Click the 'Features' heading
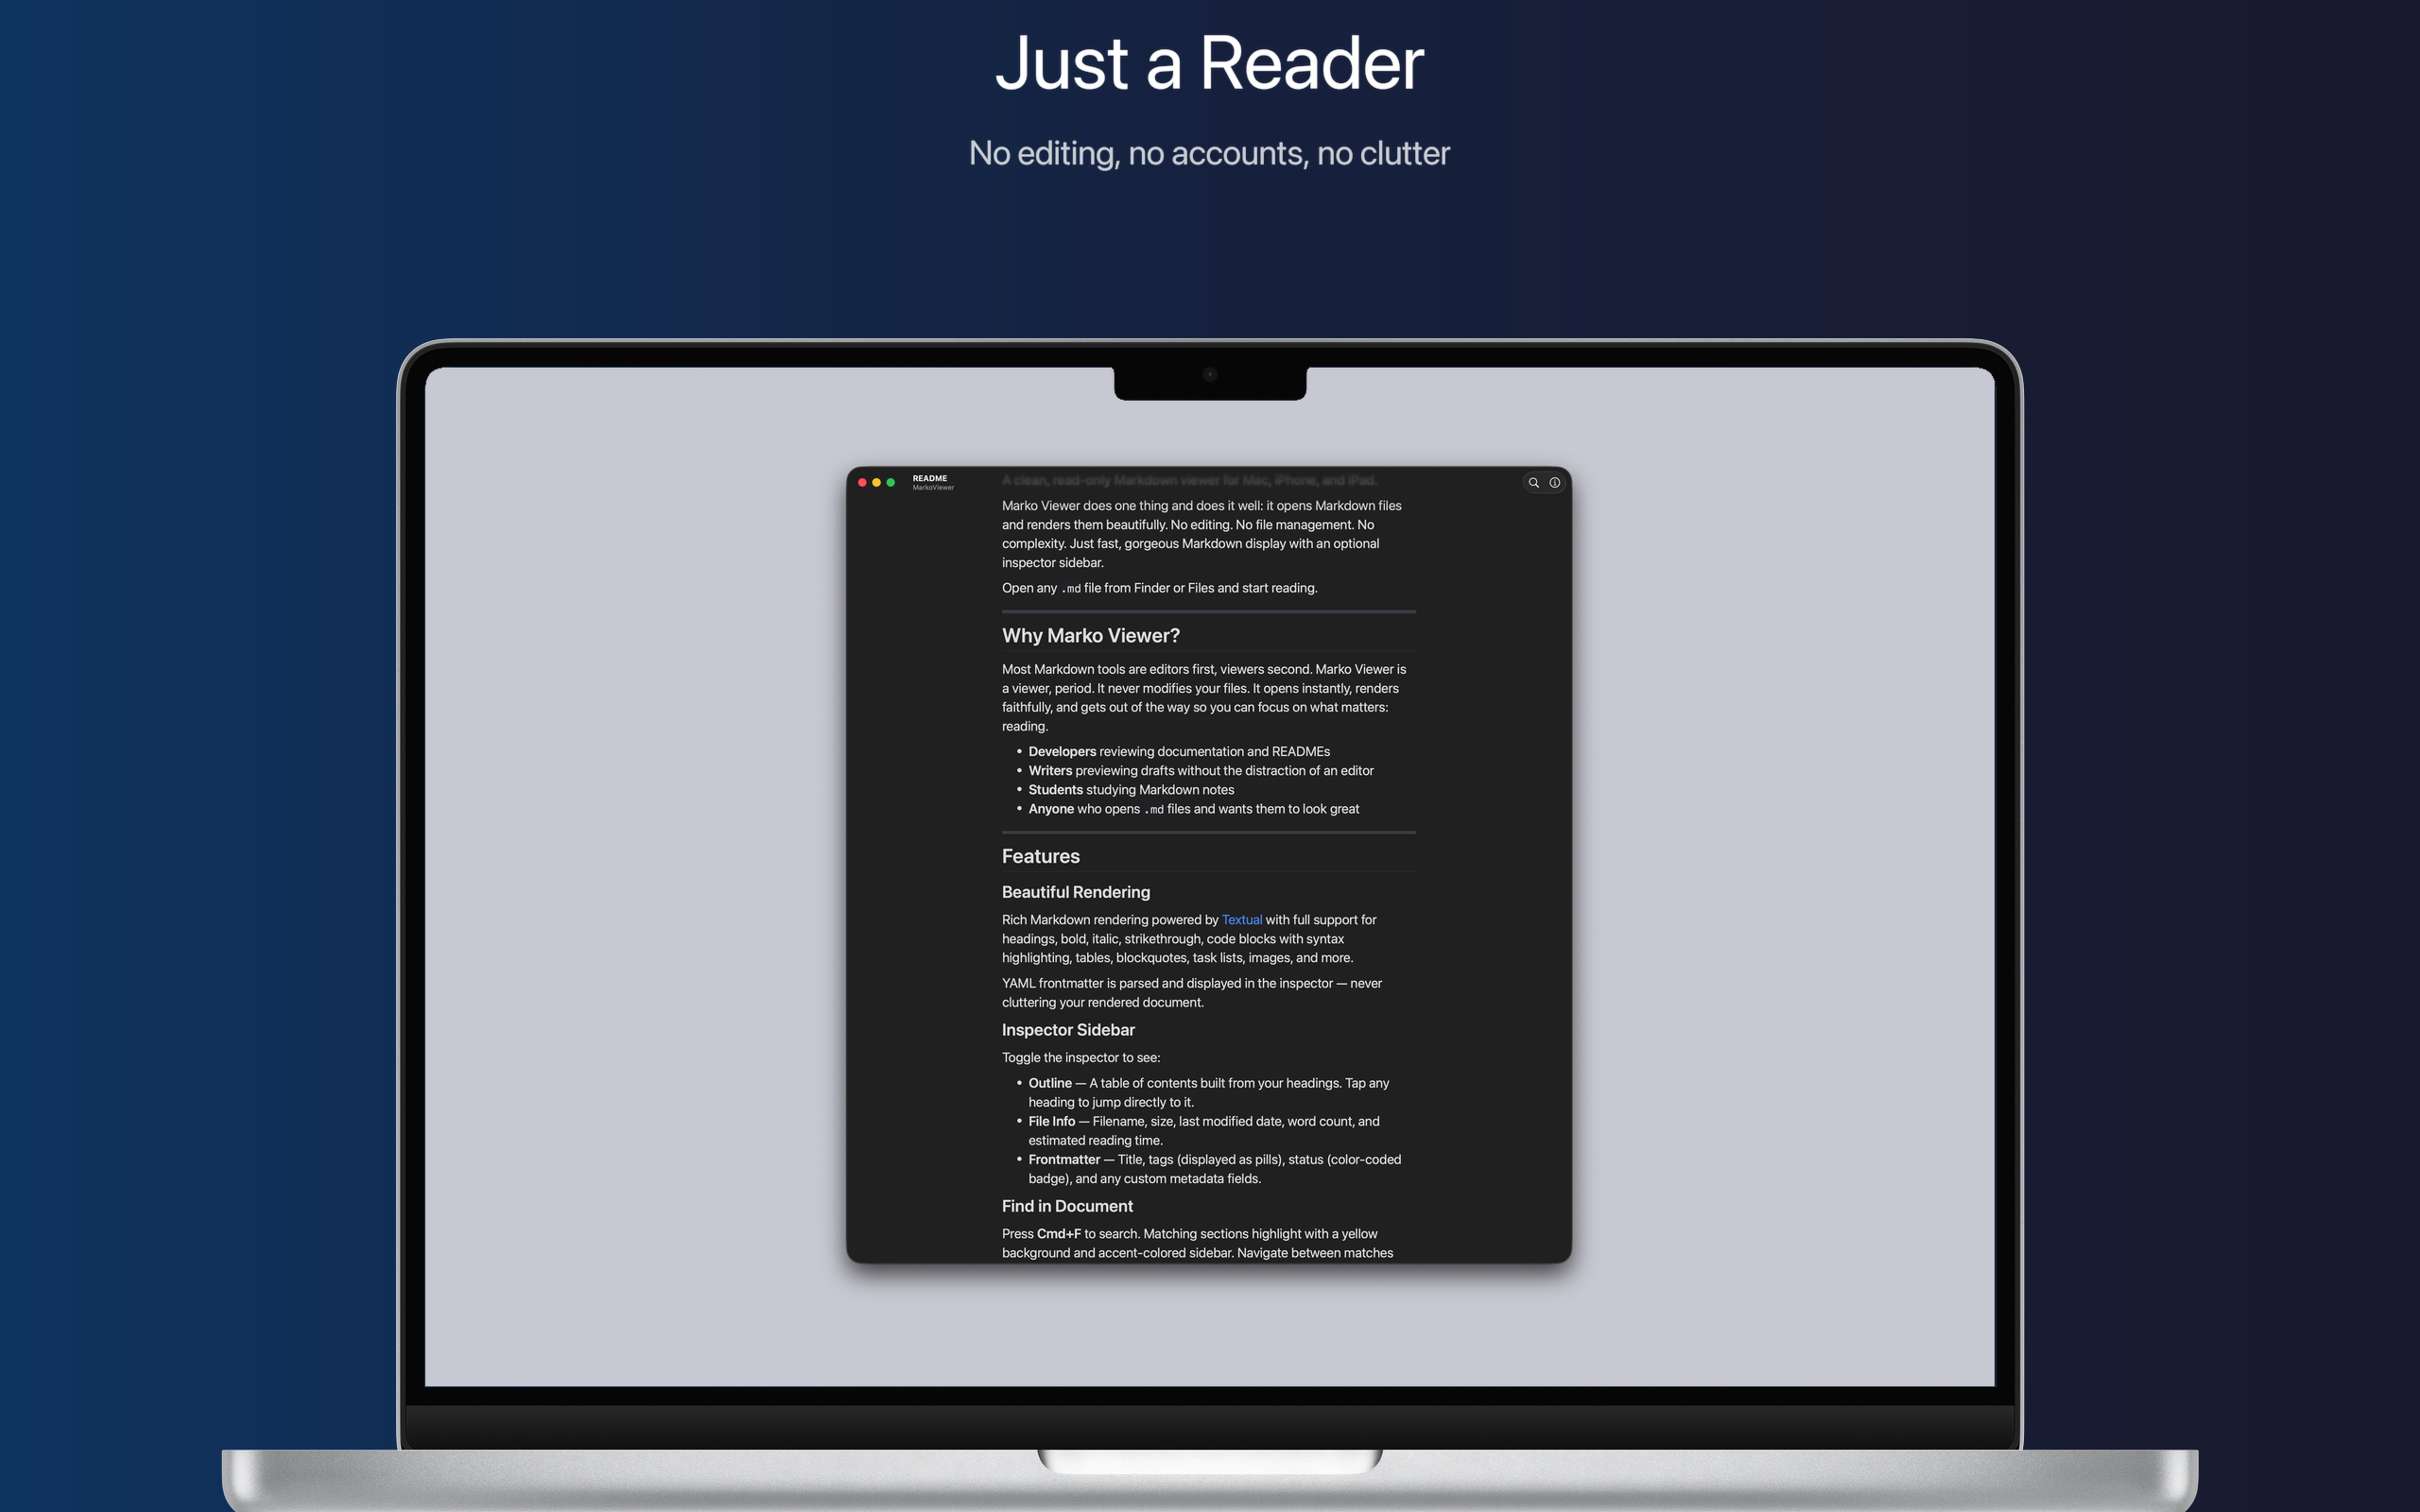The image size is (2420, 1512). (1041, 857)
